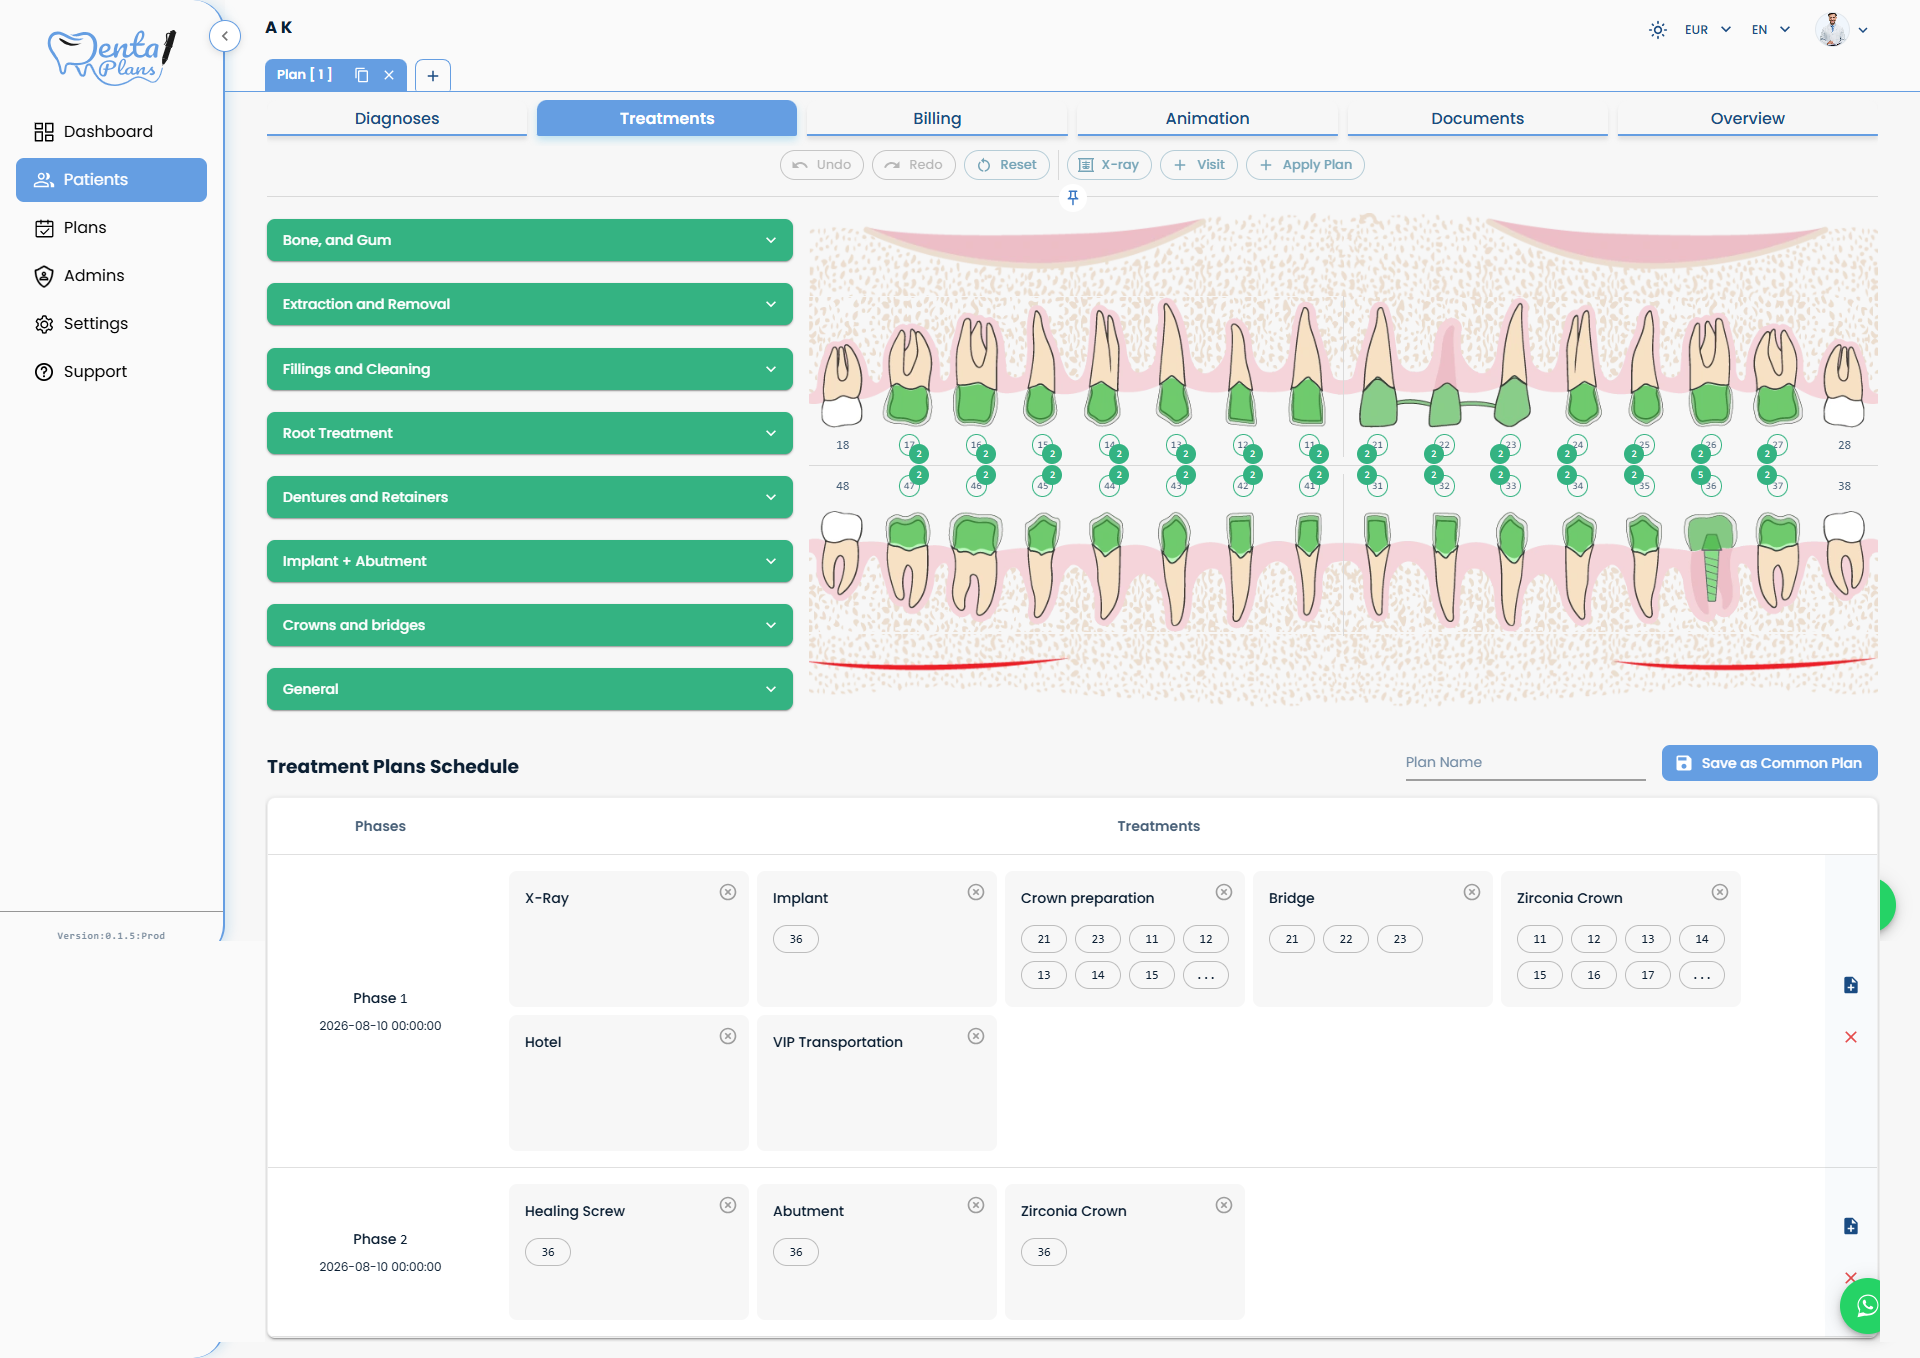1920x1358 pixels.
Task: Focus the Plan Name input field
Action: (x=1525, y=763)
